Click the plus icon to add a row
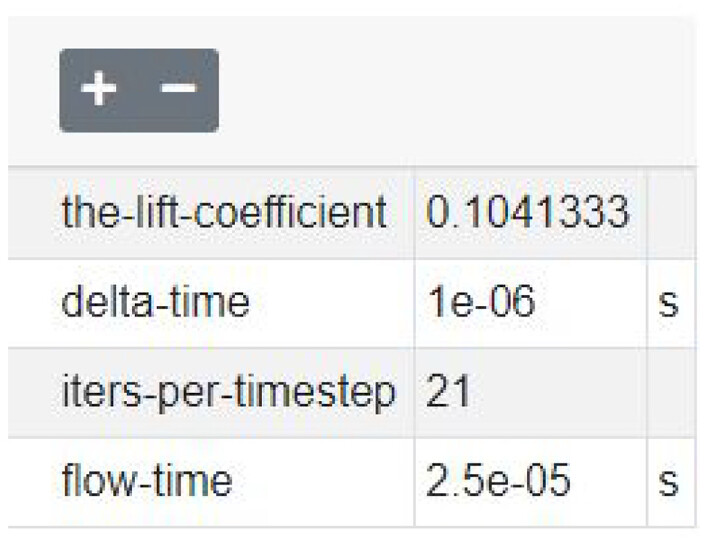 (99, 90)
